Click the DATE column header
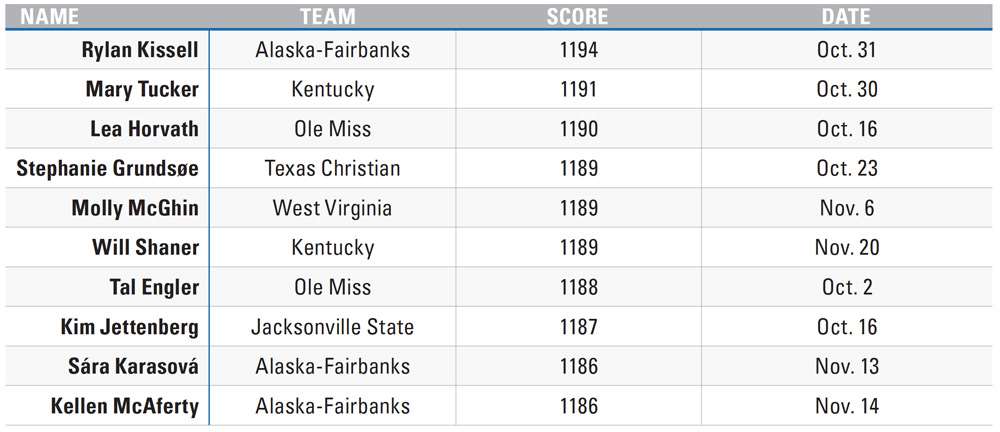The width and height of the screenshot is (1000, 432). (x=846, y=17)
